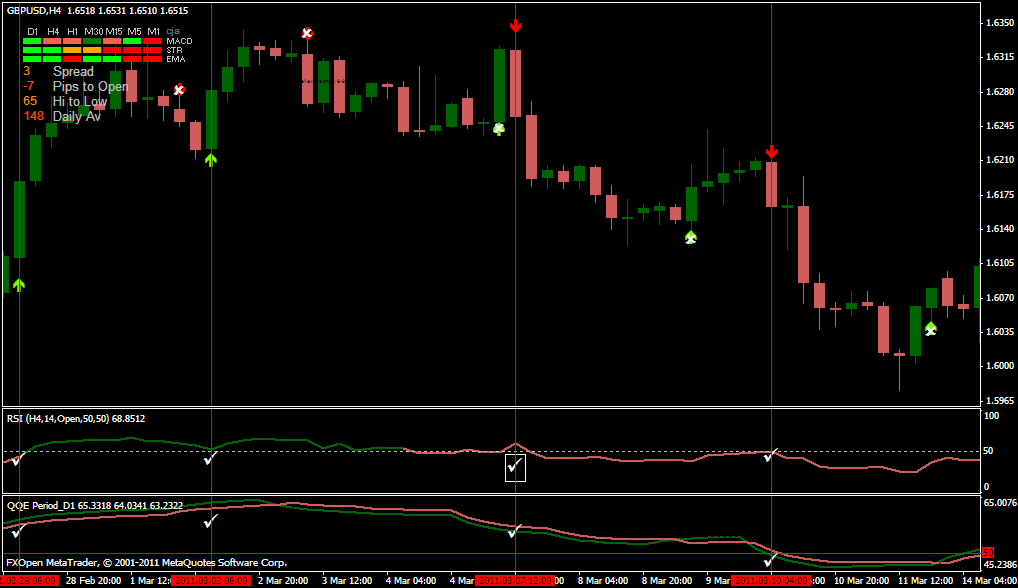1018x588 pixels.
Task: Click the white checkmark icon on the 4 Mar candle
Action: click(x=497, y=129)
